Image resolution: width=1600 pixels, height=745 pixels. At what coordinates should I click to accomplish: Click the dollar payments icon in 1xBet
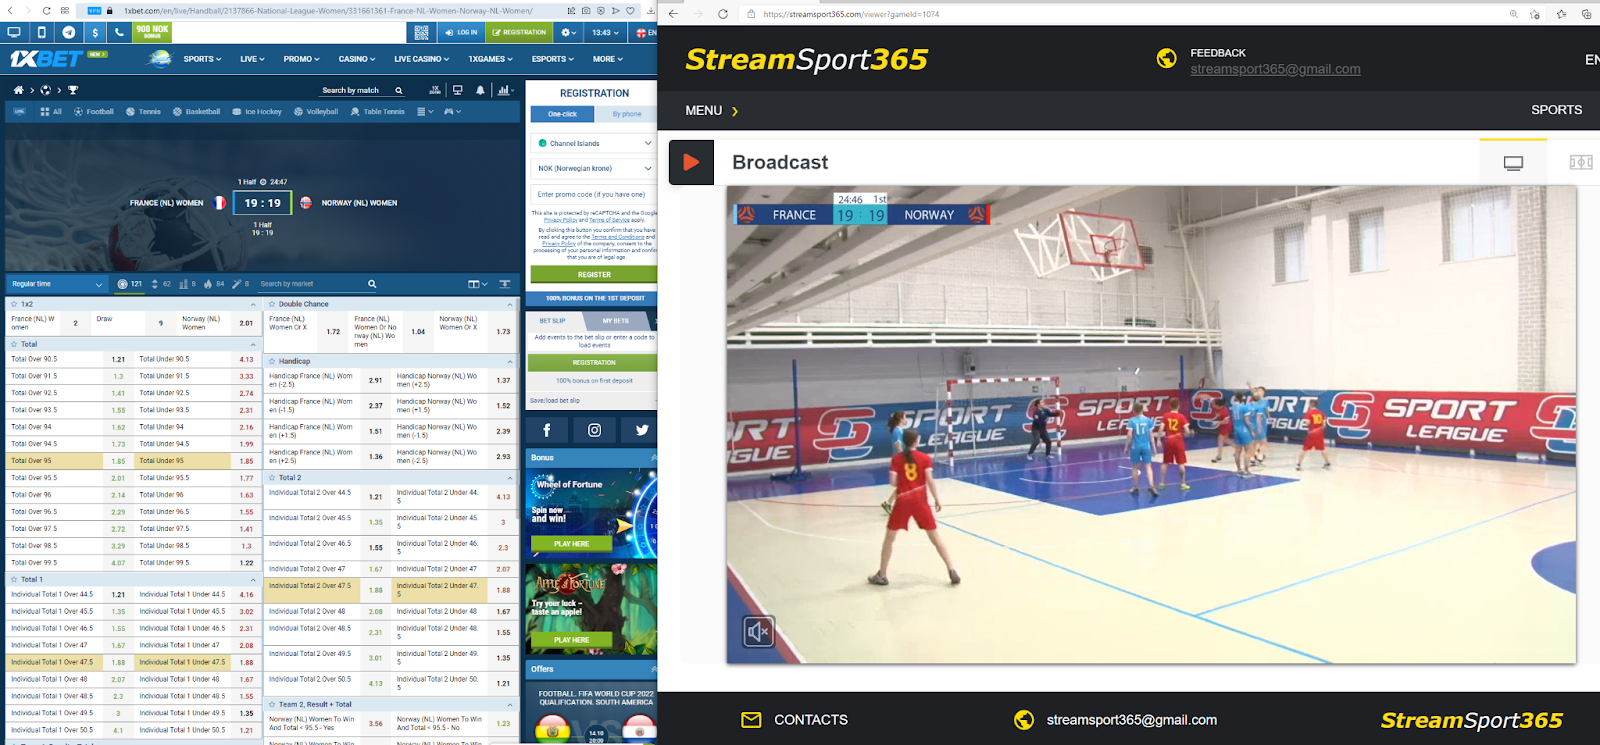95,32
